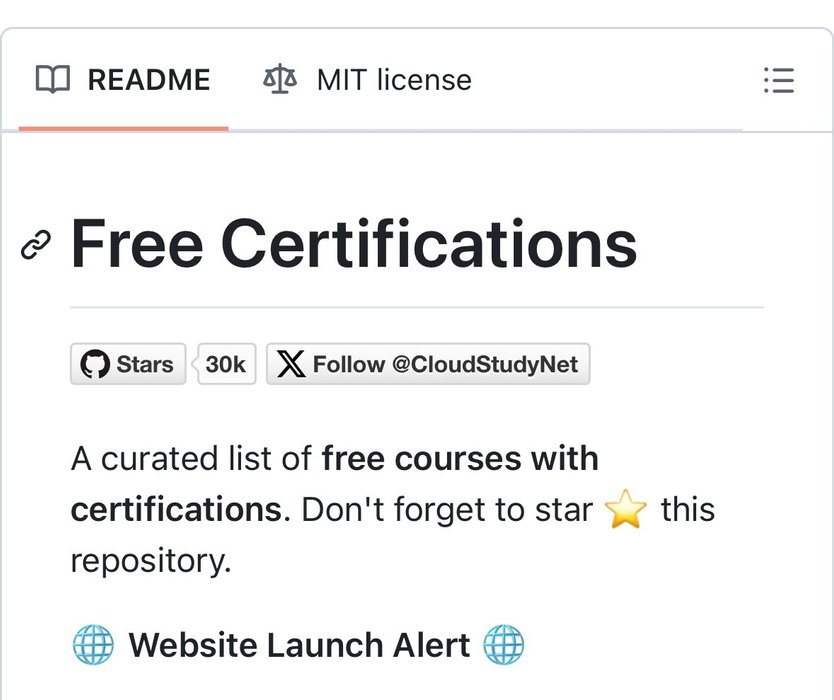Screen dimensions: 834x700
Task: Click the GitHub octocat logo in Stars badge
Action: (x=95, y=364)
